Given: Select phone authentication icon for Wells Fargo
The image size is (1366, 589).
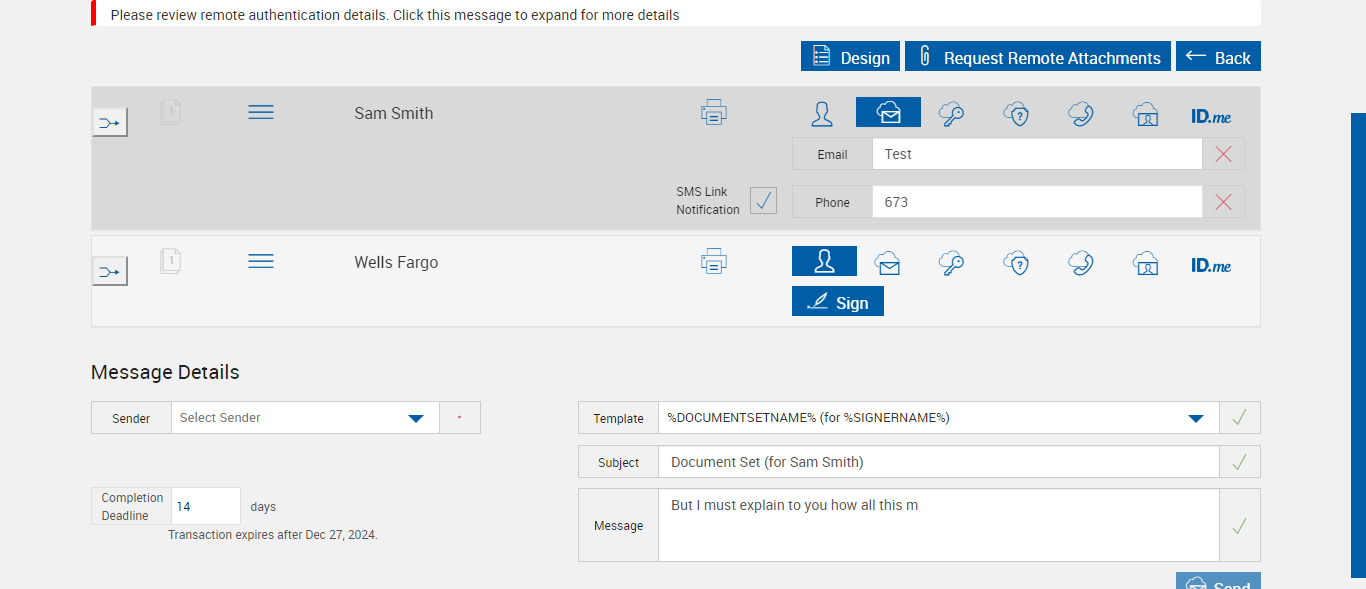Looking at the screenshot, I should pyautogui.click(x=1080, y=263).
